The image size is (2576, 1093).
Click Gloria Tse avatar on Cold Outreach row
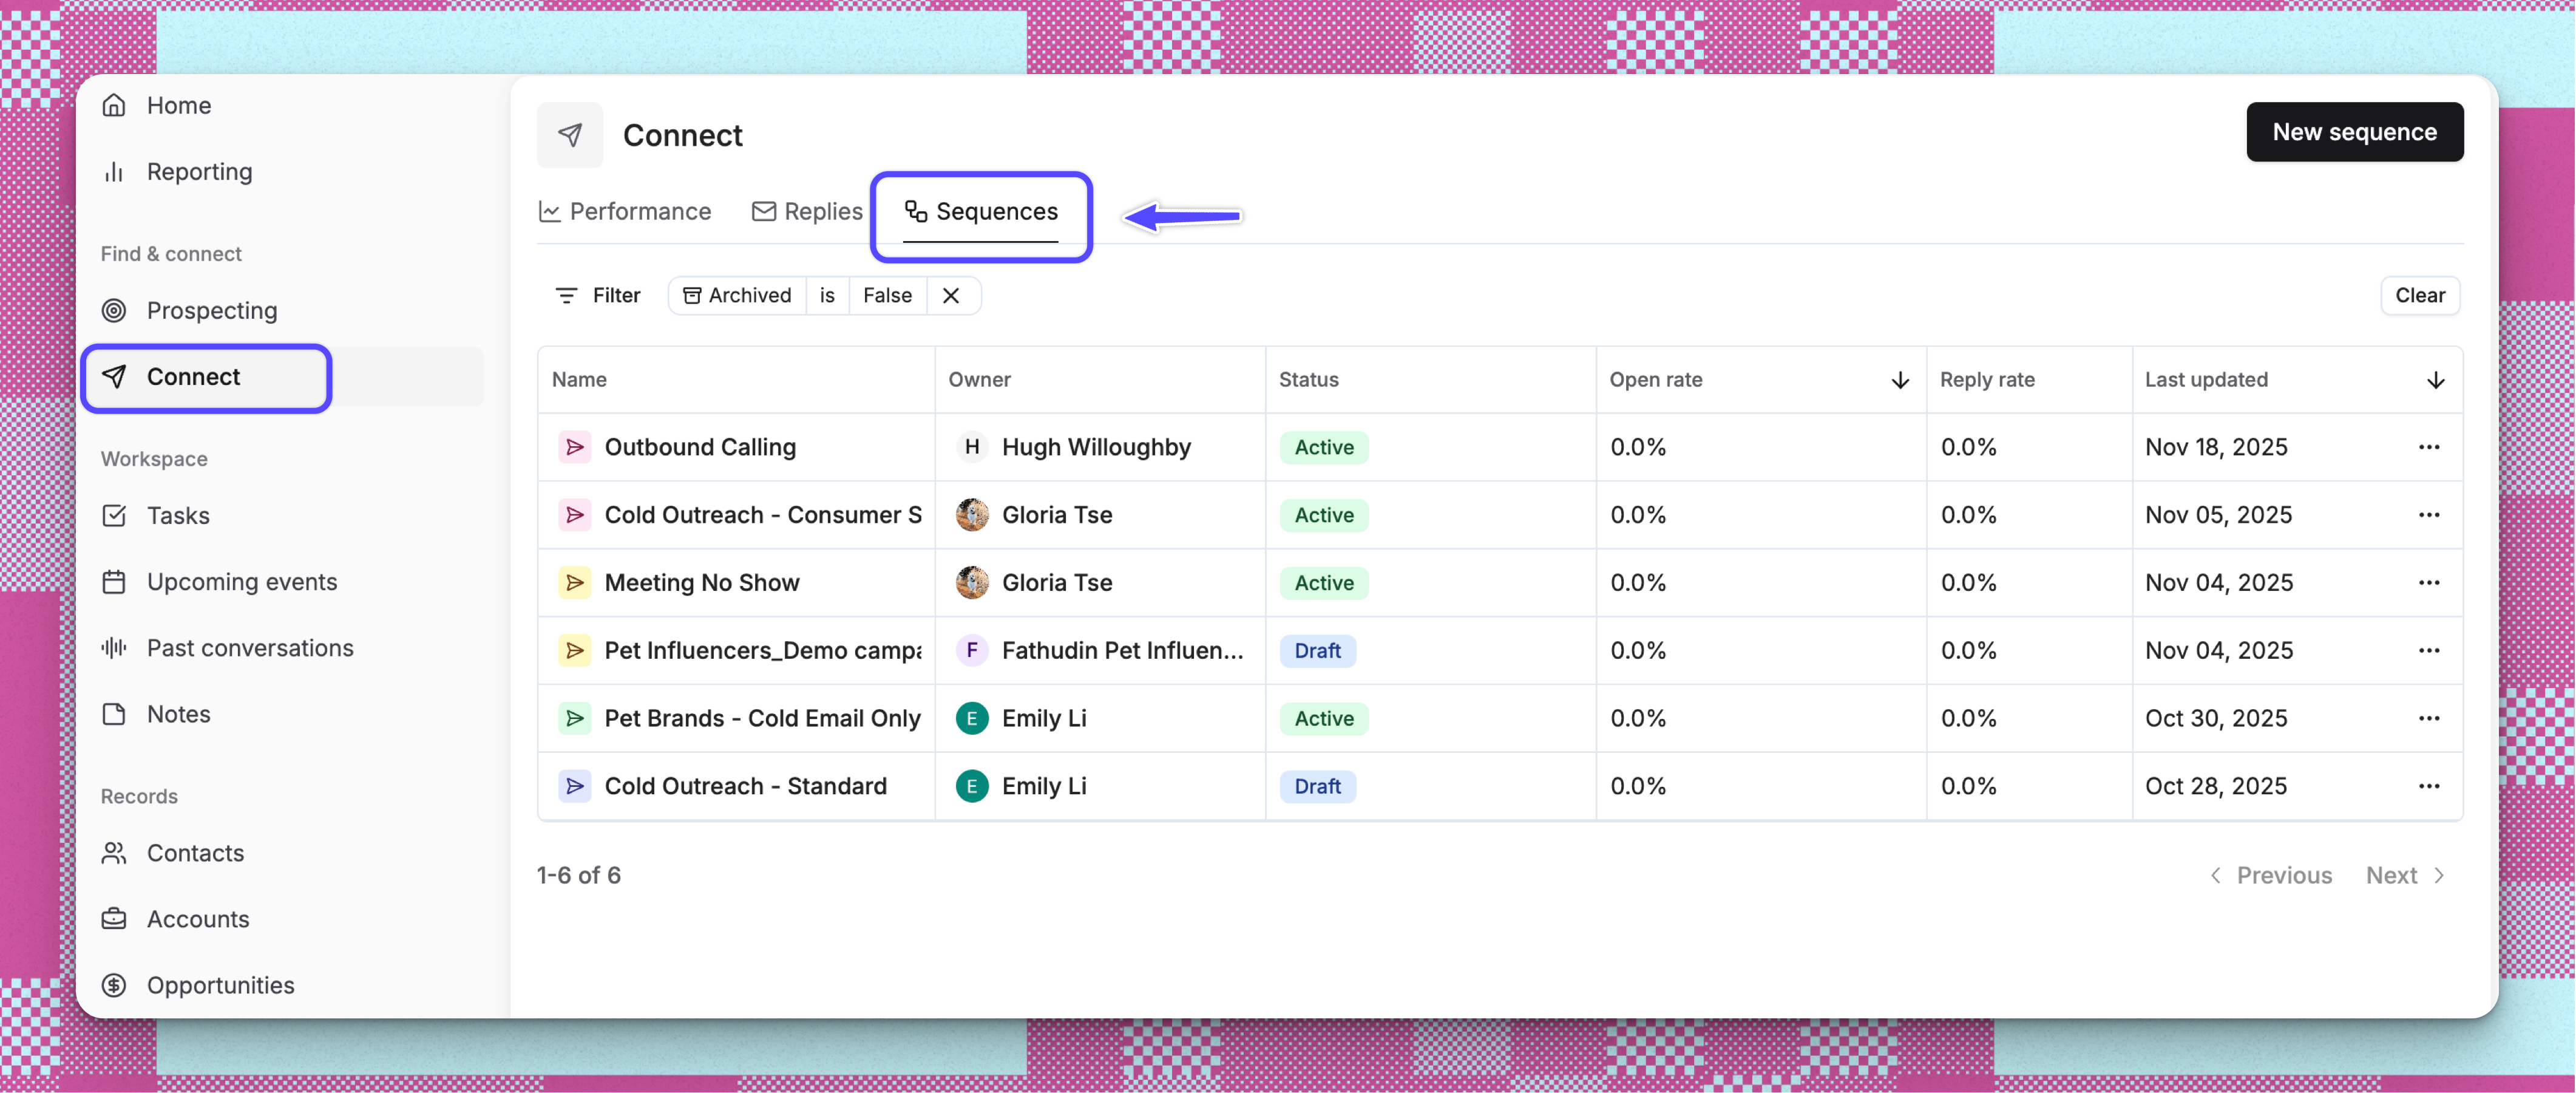(x=971, y=515)
